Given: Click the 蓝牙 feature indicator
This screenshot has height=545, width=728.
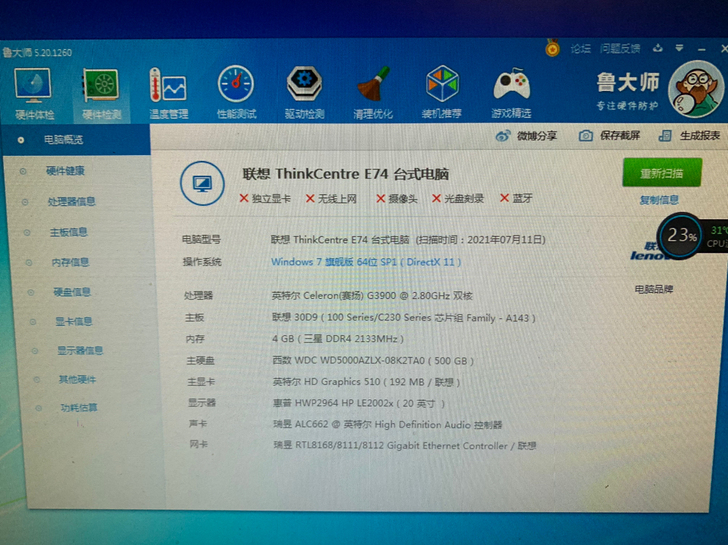Looking at the screenshot, I should [x=516, y=198].
